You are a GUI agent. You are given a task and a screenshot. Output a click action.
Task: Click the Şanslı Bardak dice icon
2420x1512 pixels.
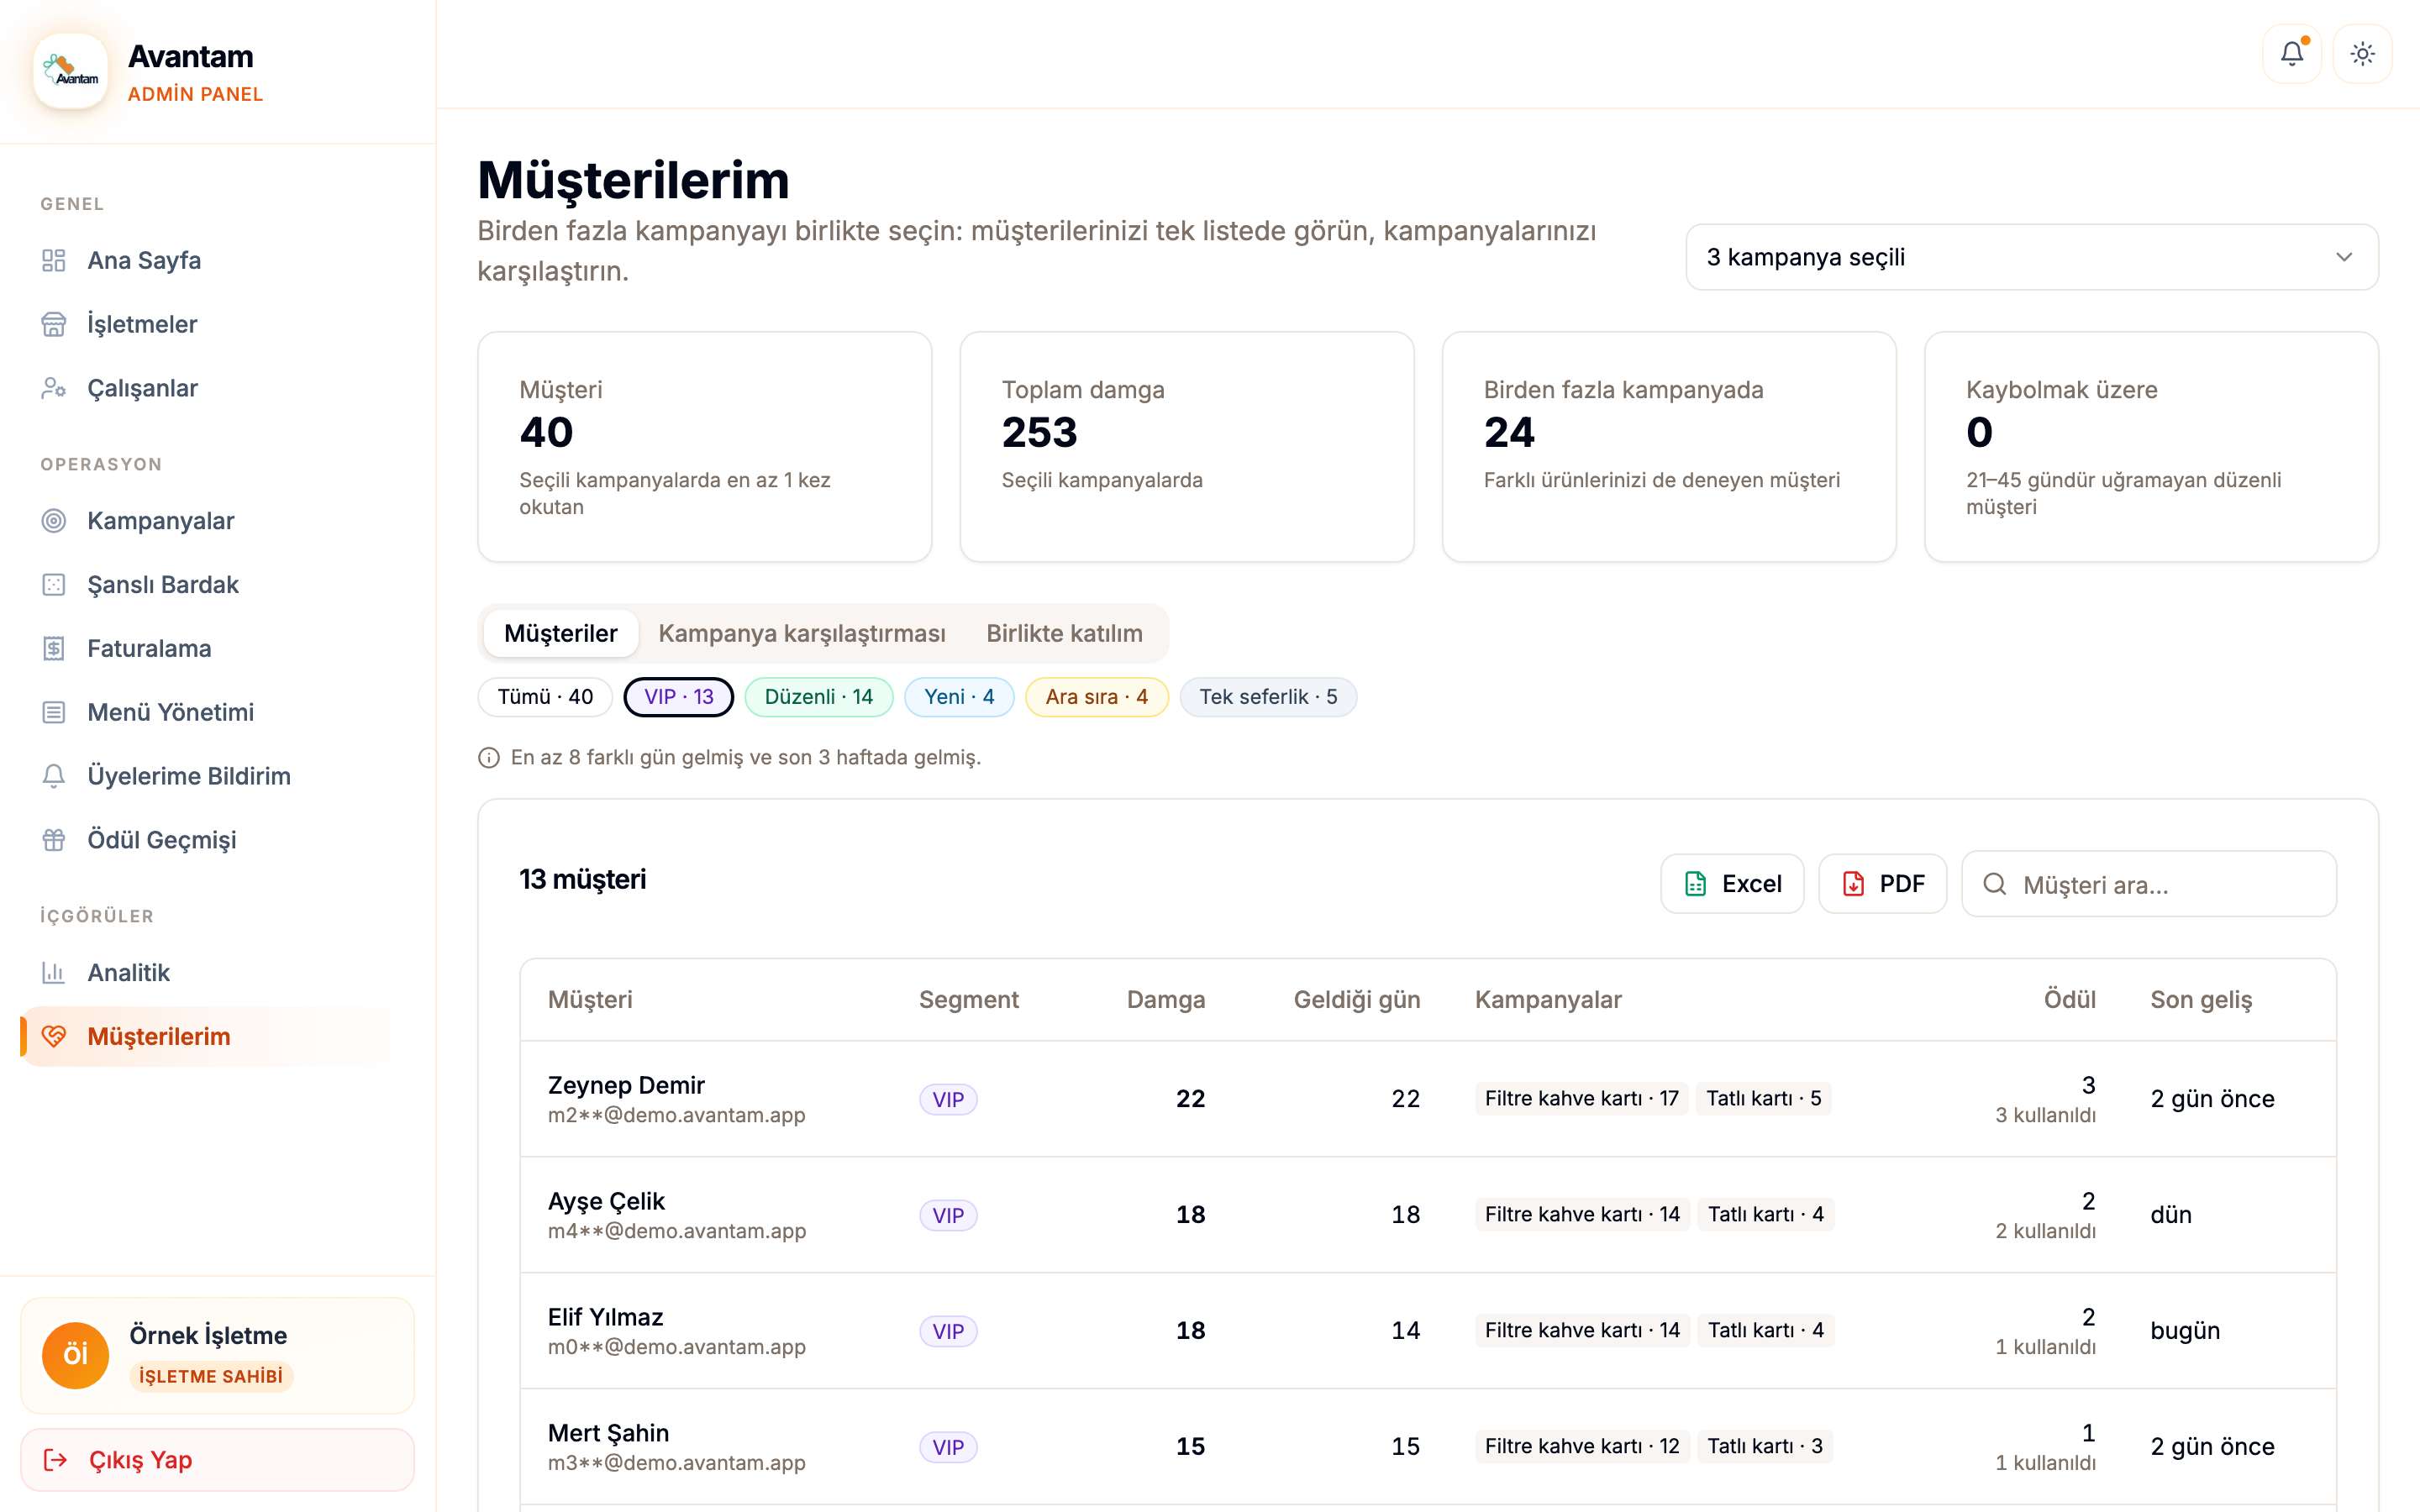(54, 585)
